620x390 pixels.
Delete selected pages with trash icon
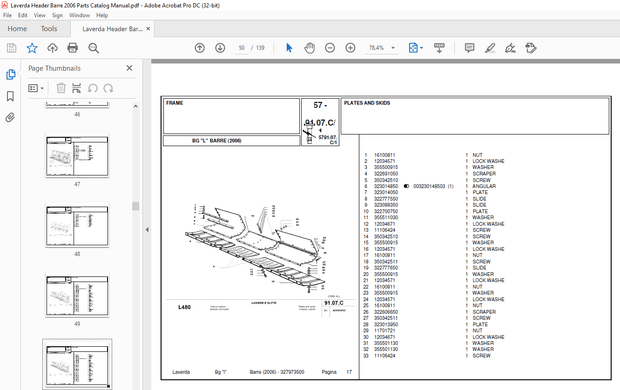click(61, 88)
